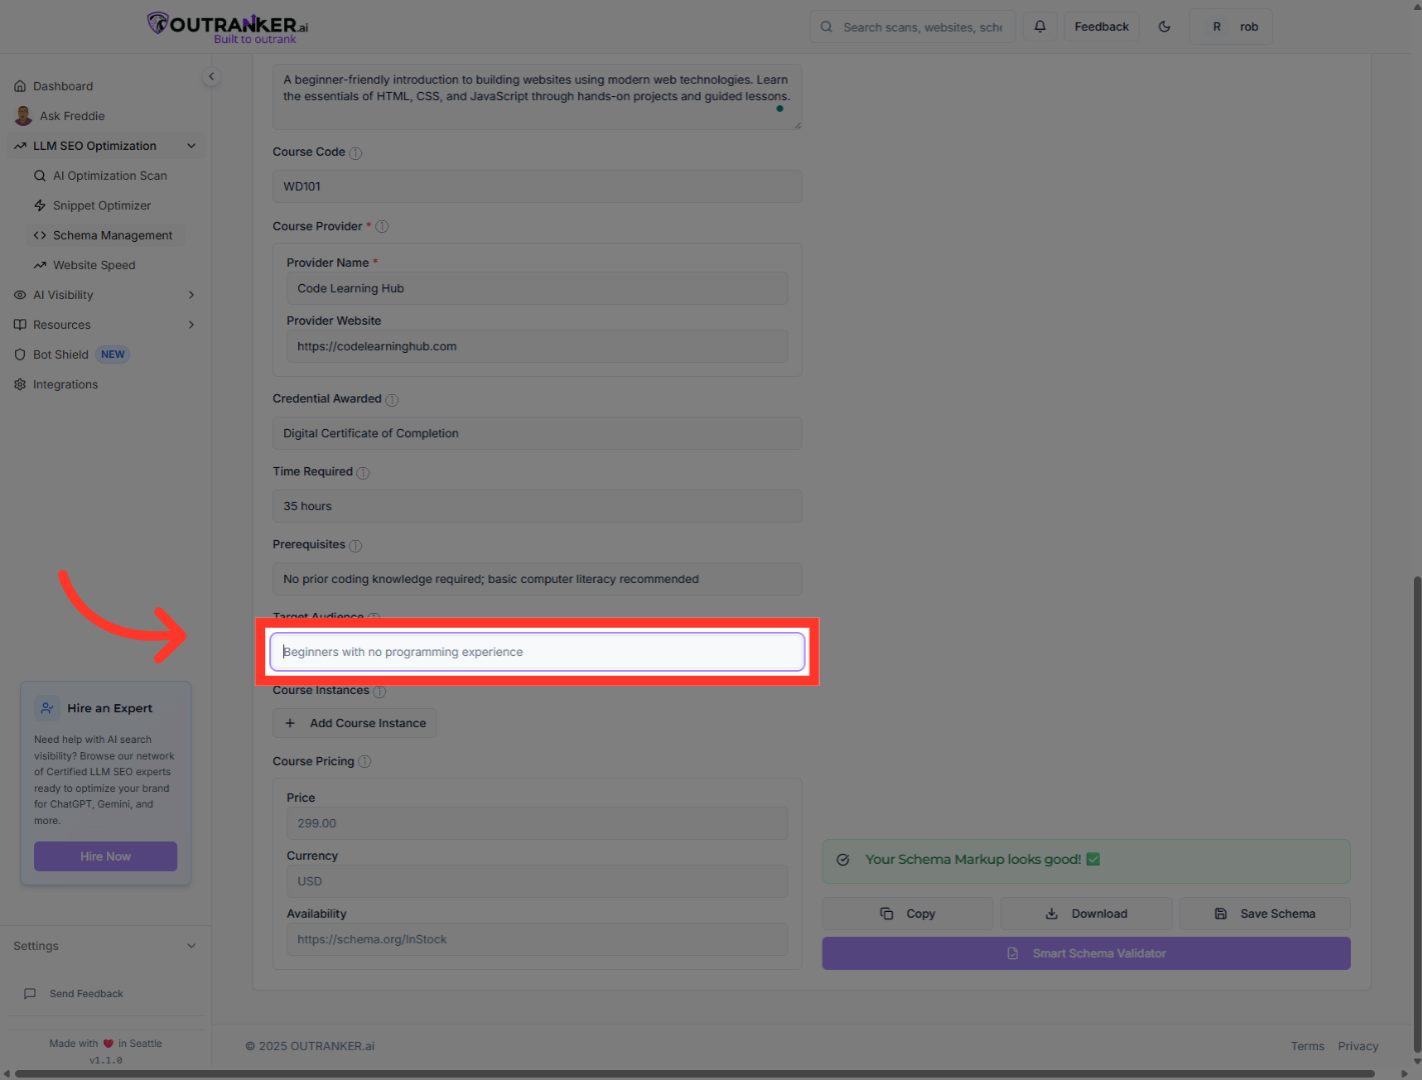Image resolution: width=1422 pixels, height=1080 pixels.
Task: Collapse the left sidebar
Action: (x=211, y=76)
